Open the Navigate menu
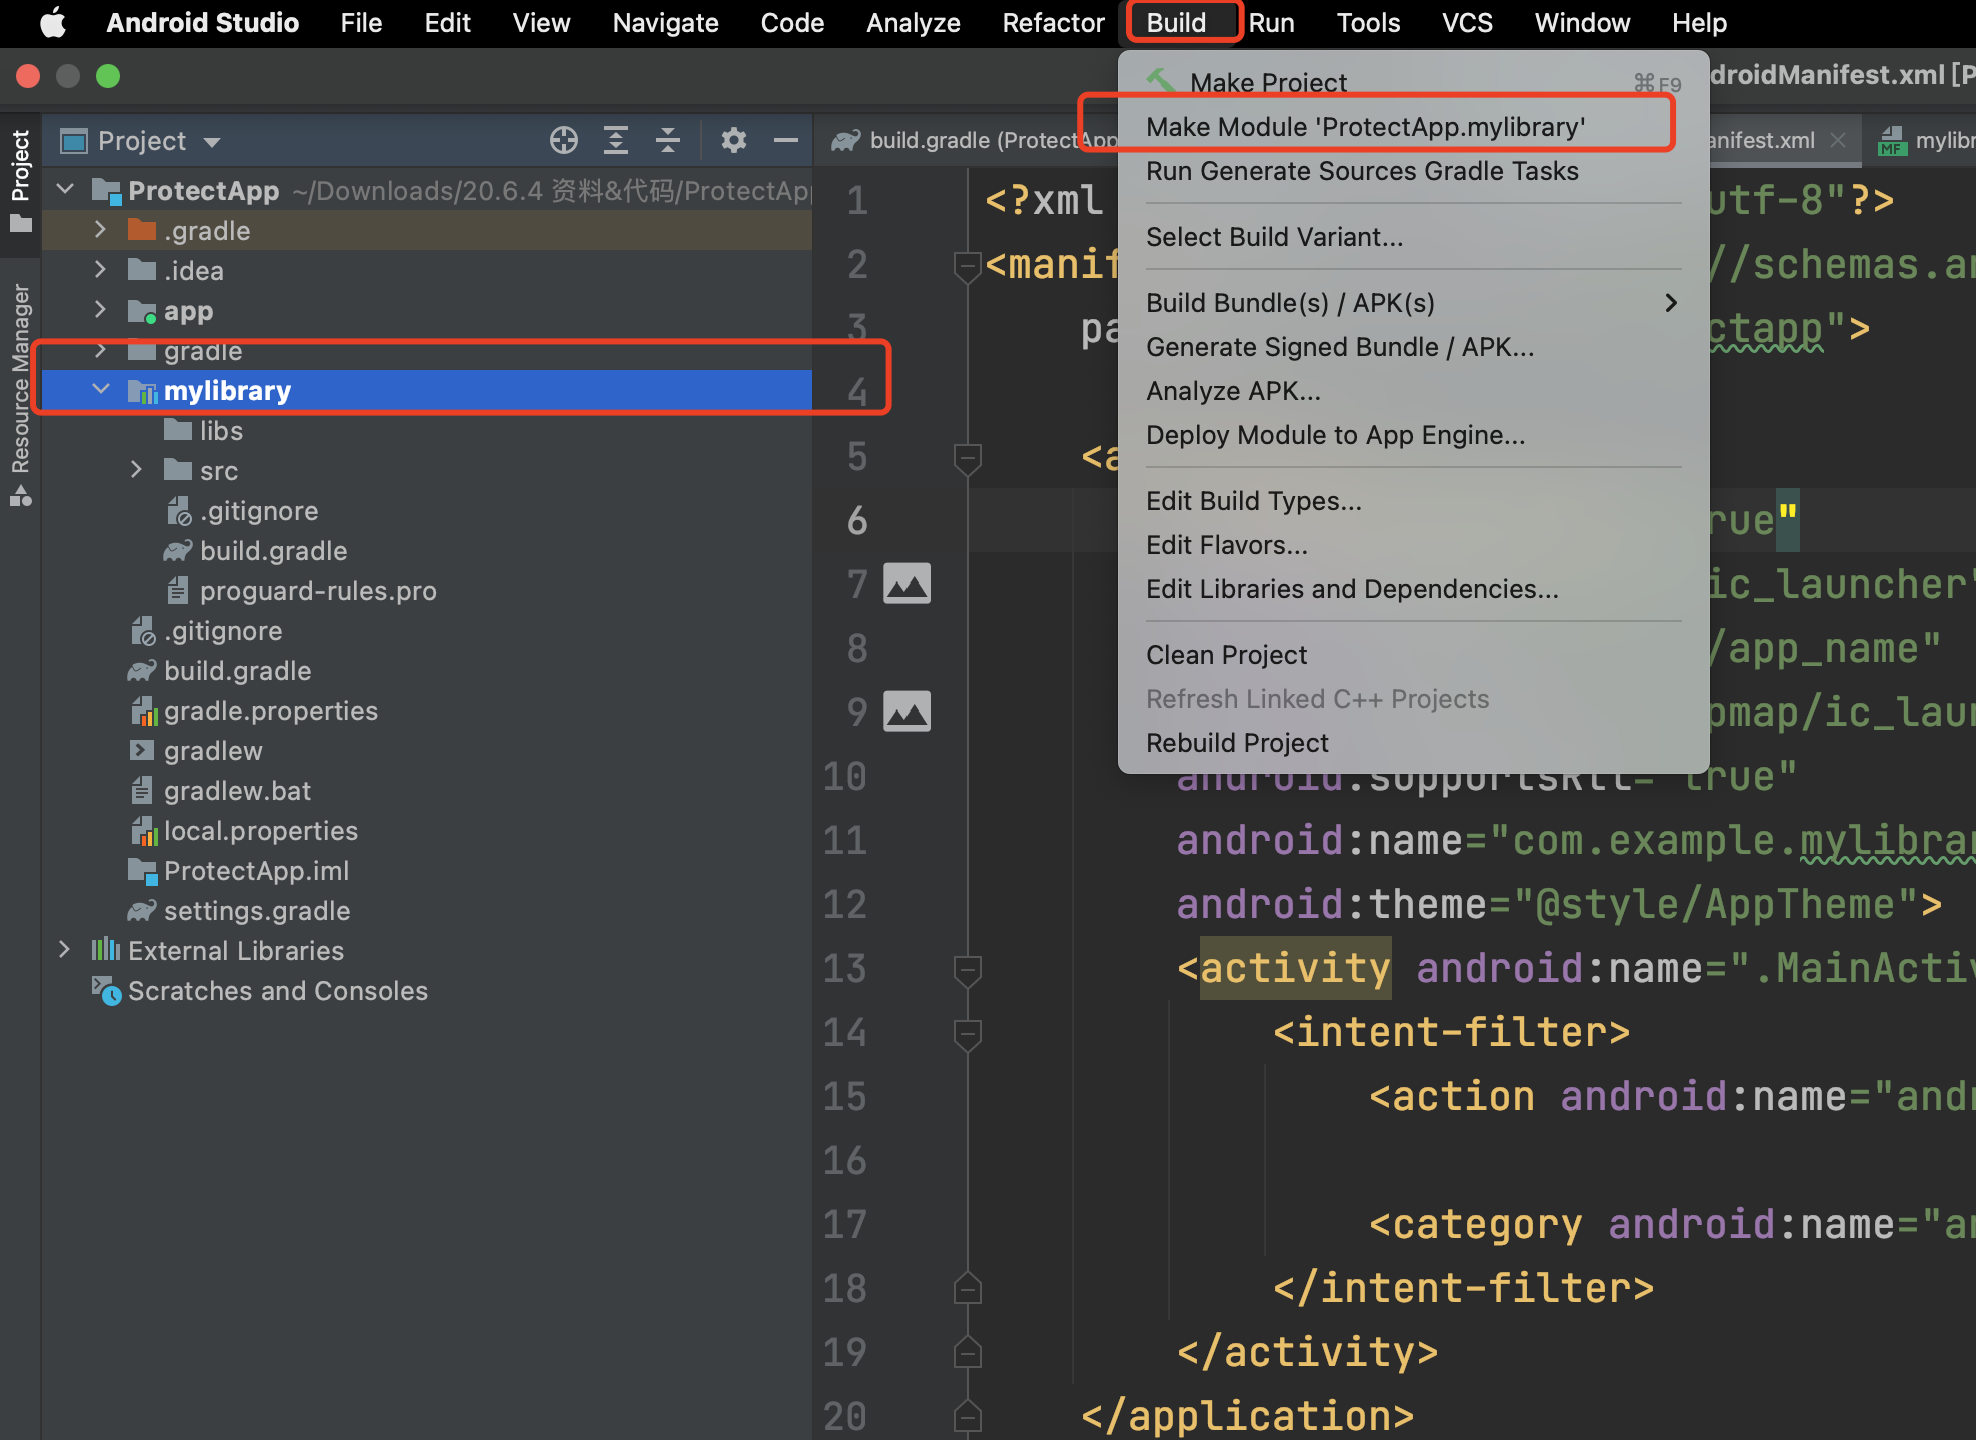1976x1440 pixels. coord(665,22)
